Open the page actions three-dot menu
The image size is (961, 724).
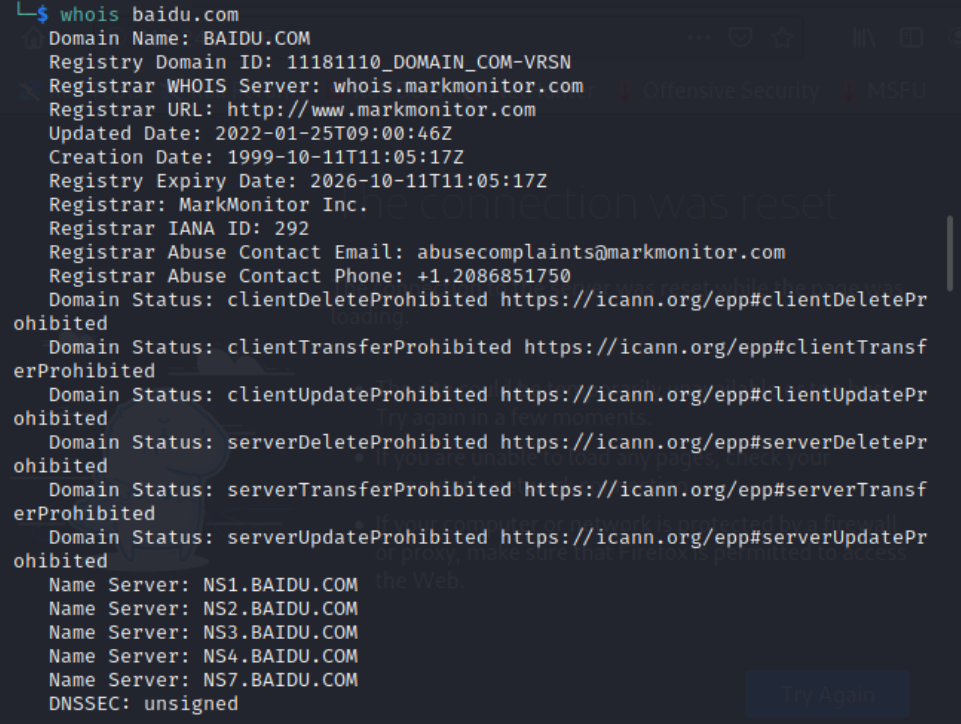click(699, 38)
